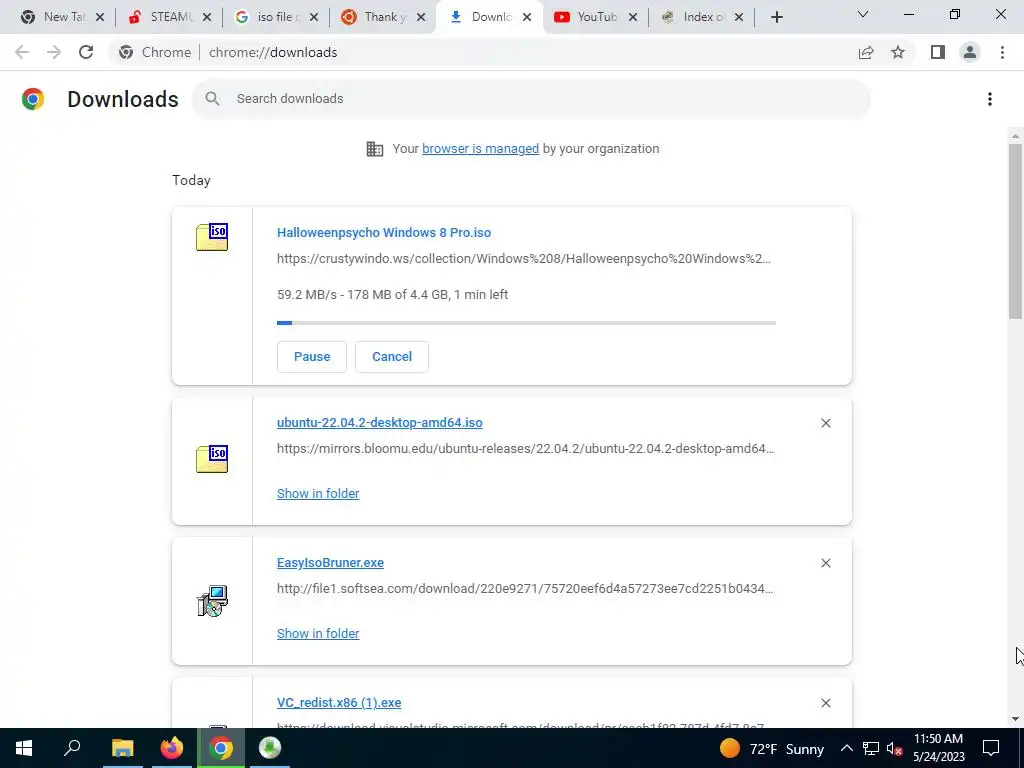Click the scrollbar down arrow
Viewport: 1024px width, 768px height.
(1015, 719)
